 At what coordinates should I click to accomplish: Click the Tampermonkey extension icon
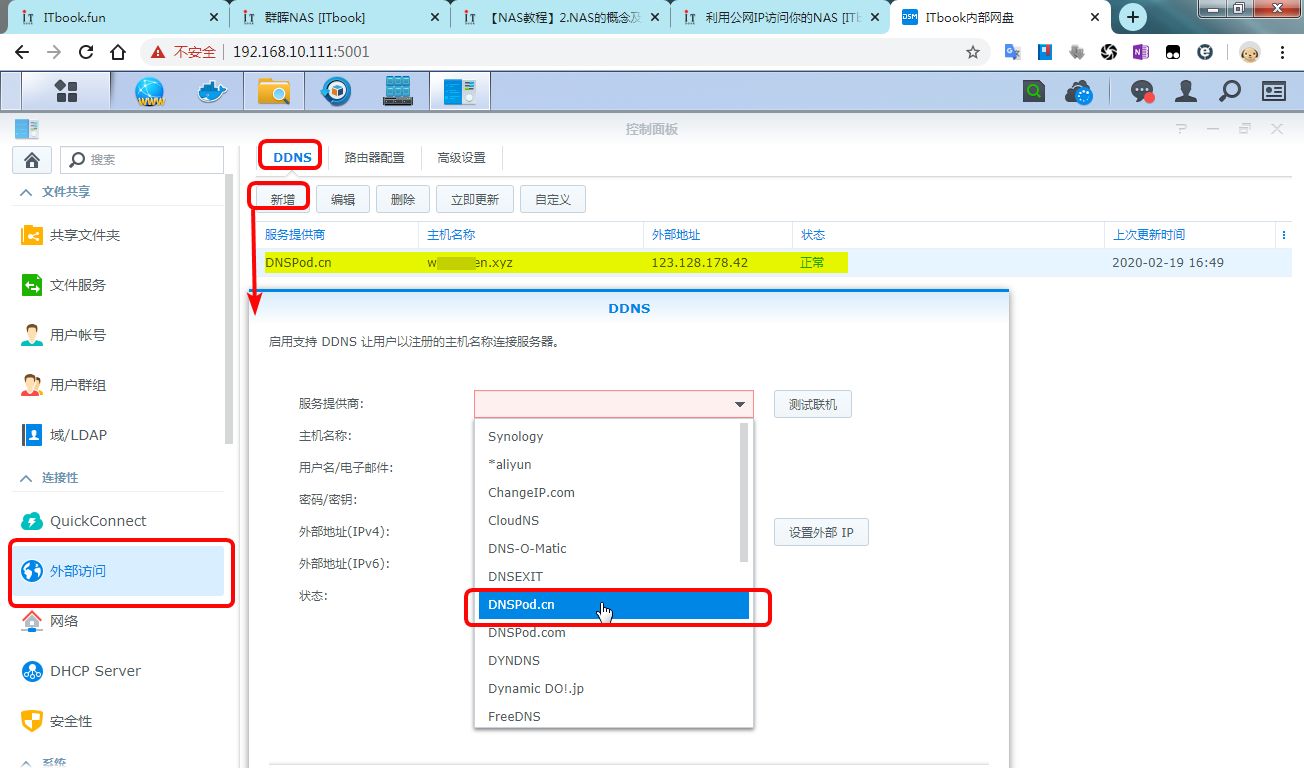tap(1173, 52)
